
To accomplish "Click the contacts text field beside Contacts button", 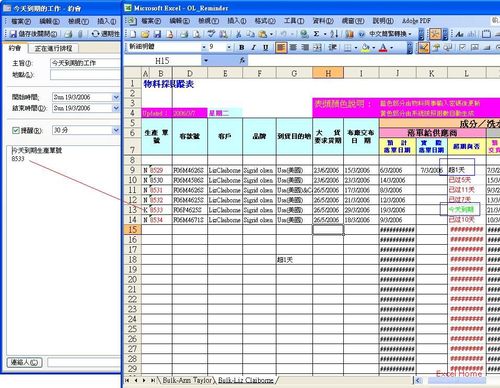I will pyautogui.click(x=84, y=362).
